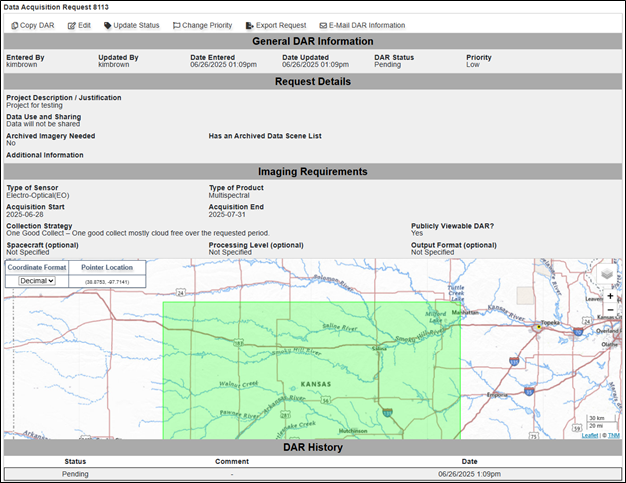Click the Export Request document icon

click(250, 26)
